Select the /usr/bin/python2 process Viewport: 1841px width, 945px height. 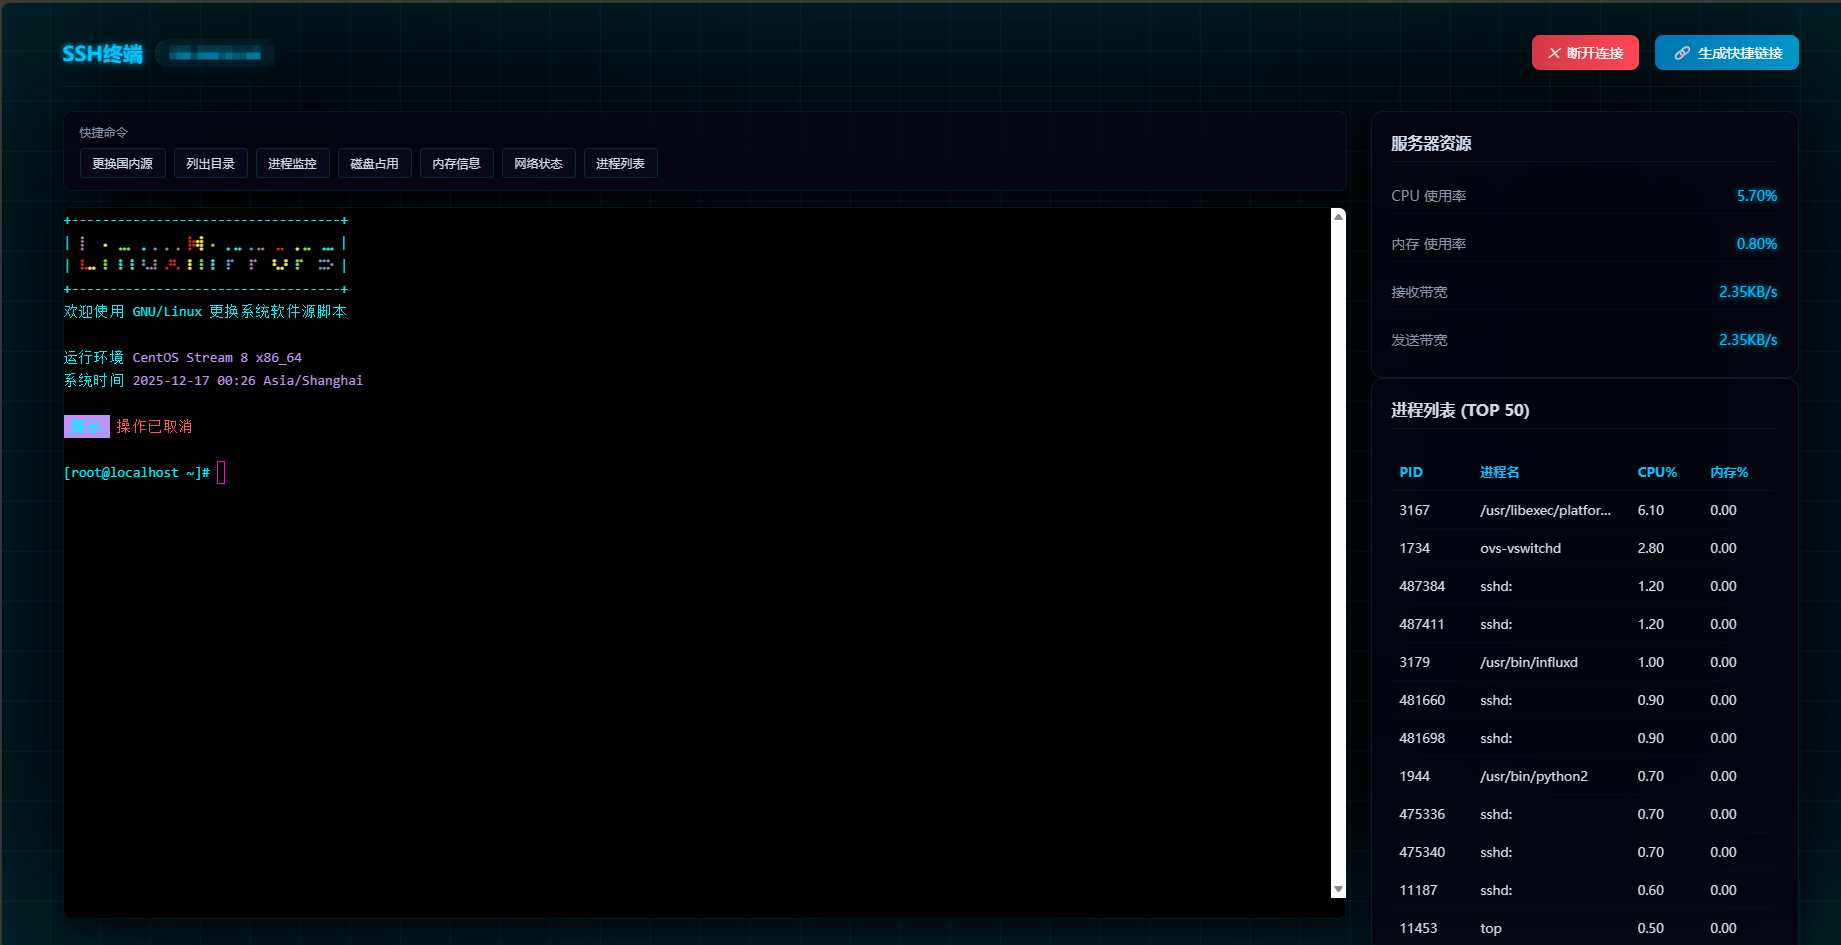point(1584,776)
